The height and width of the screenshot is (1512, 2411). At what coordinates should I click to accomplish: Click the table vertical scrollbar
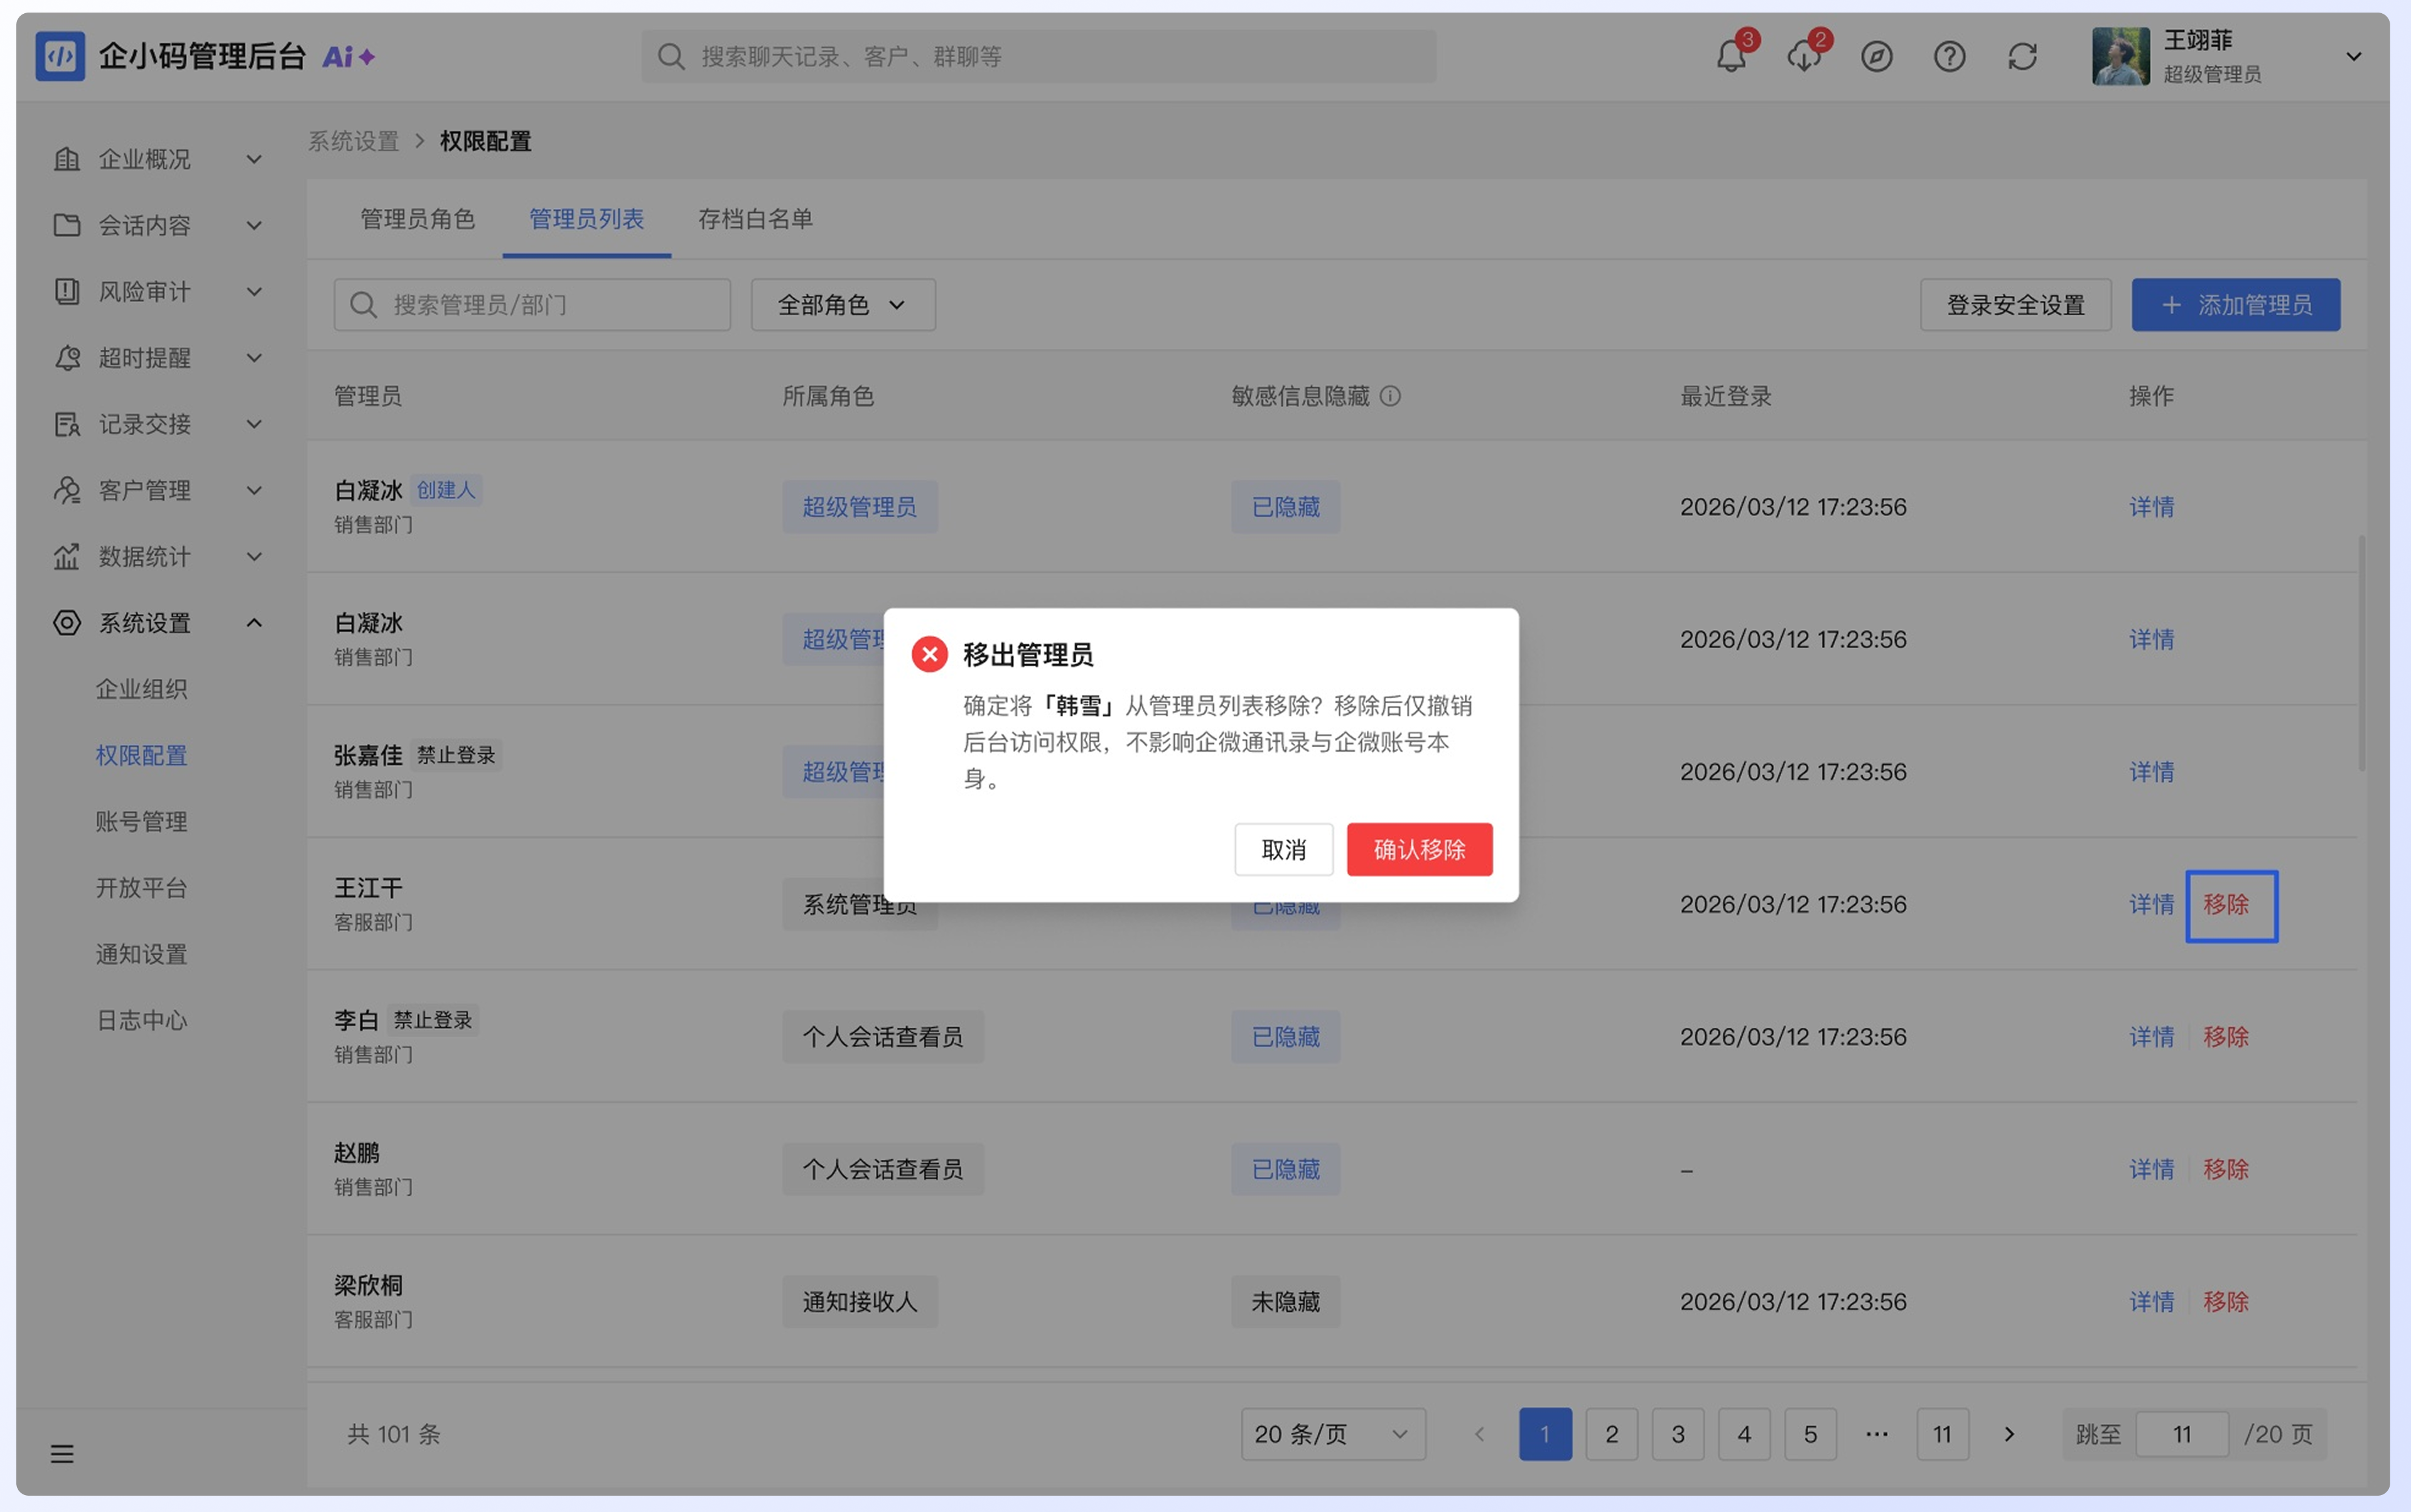2362,653
